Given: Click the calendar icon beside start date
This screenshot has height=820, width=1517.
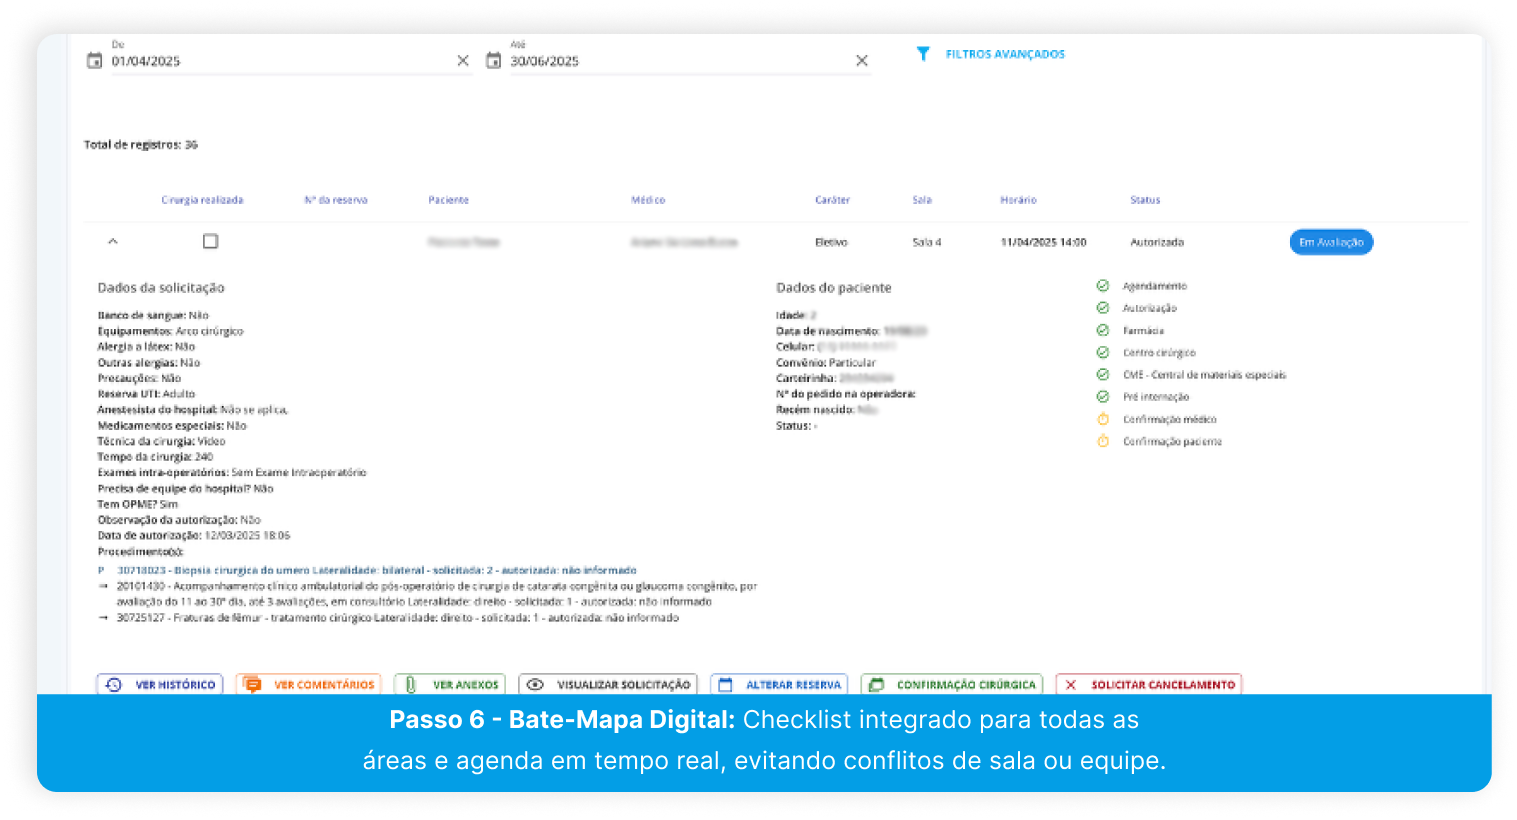Looking at the screenshot, I should pos(94,61).
